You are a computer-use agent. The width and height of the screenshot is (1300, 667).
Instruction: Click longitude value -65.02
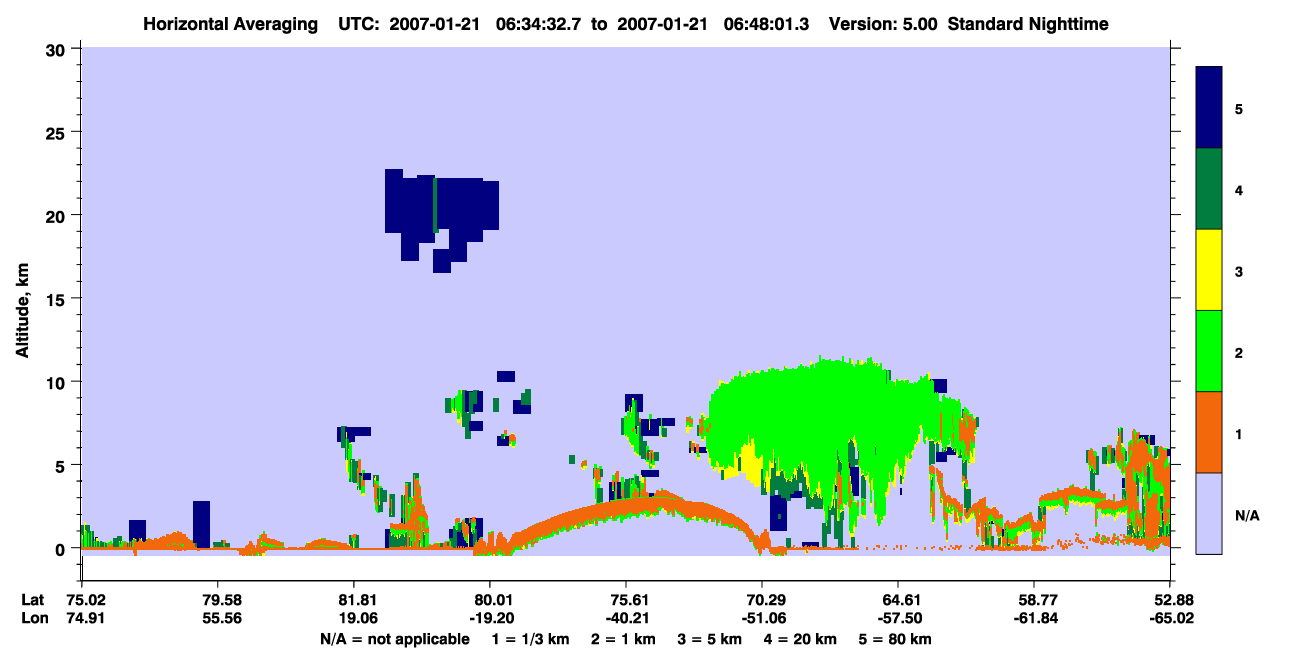coord(1170,618)
